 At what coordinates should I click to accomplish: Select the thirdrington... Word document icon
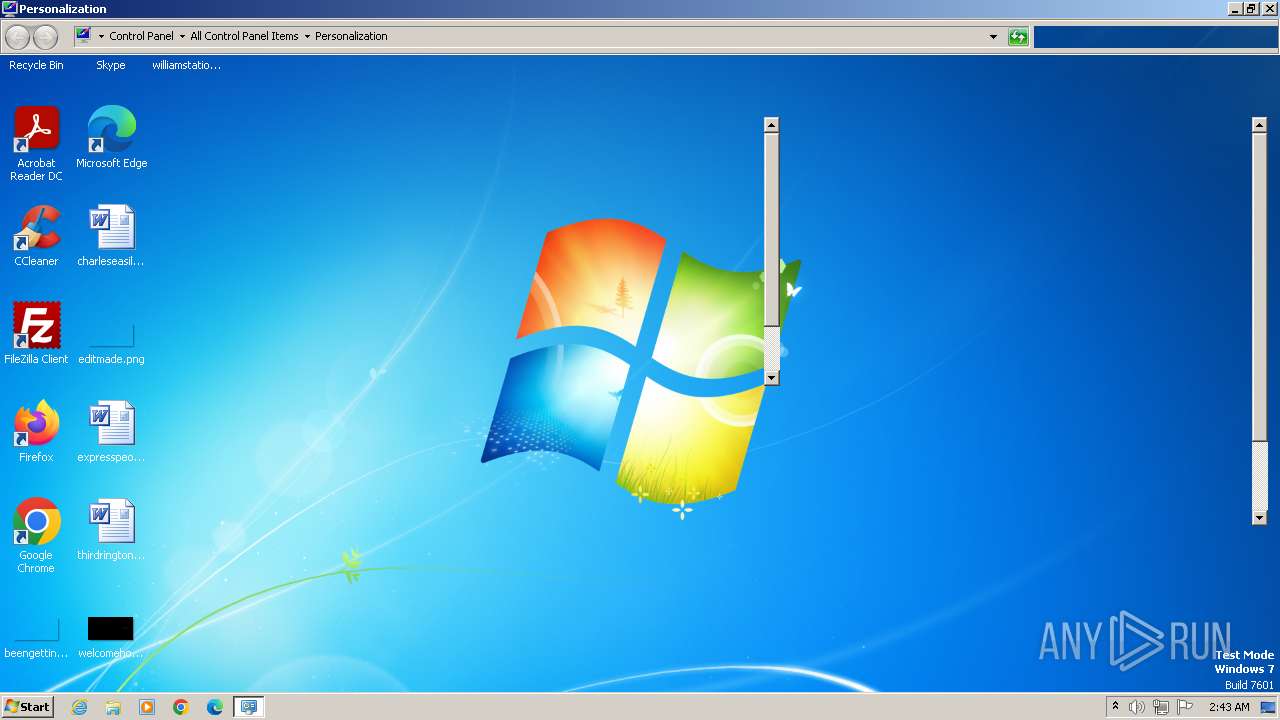111,530
